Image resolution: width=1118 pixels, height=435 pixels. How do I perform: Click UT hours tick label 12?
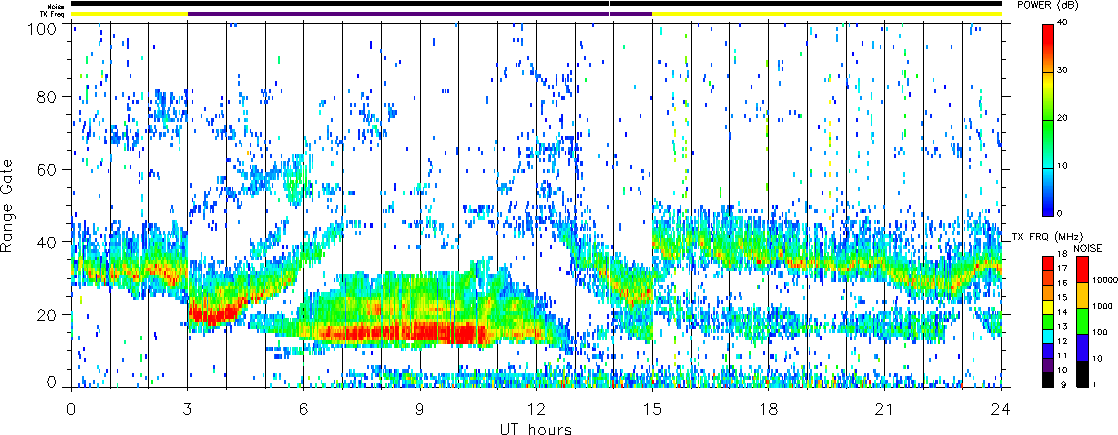(536, 410)
